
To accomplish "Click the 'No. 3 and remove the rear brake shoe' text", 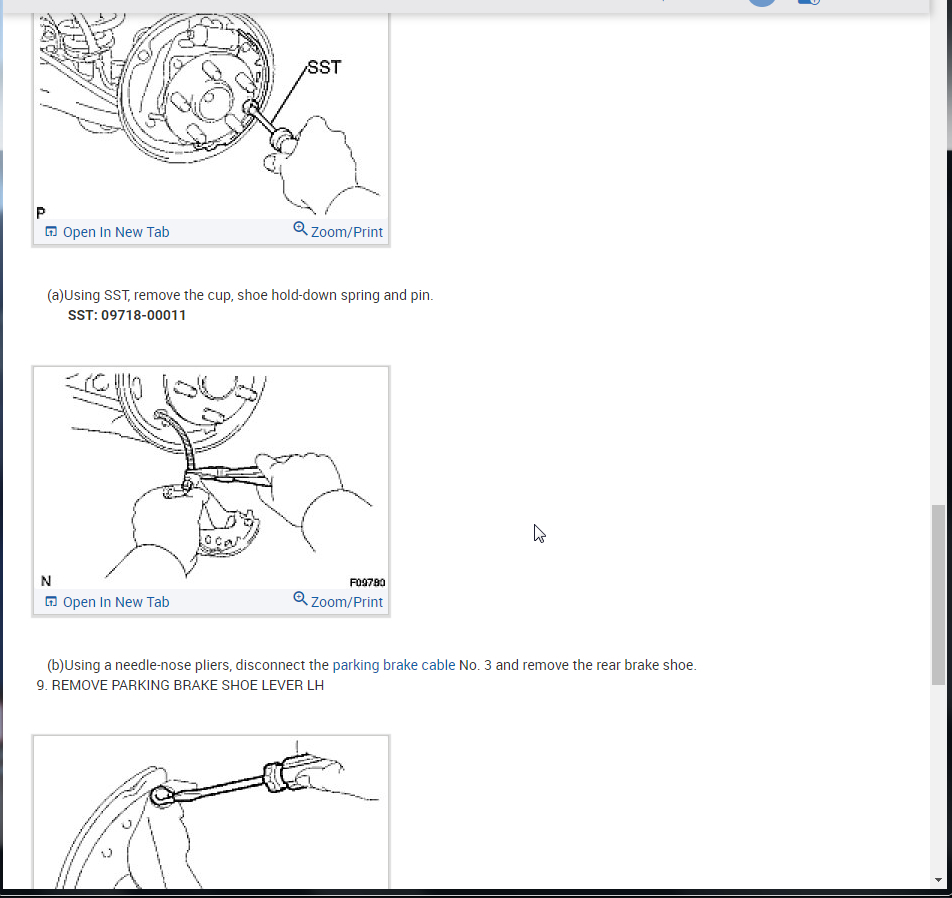I will tap(577, 665).
